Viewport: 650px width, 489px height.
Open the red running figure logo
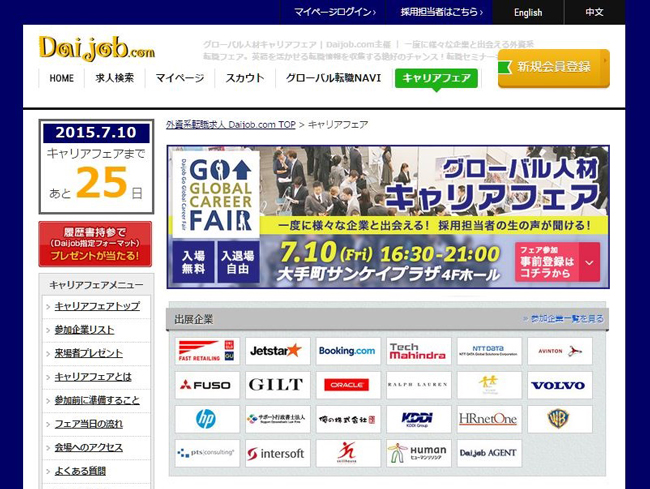[348, 453]
